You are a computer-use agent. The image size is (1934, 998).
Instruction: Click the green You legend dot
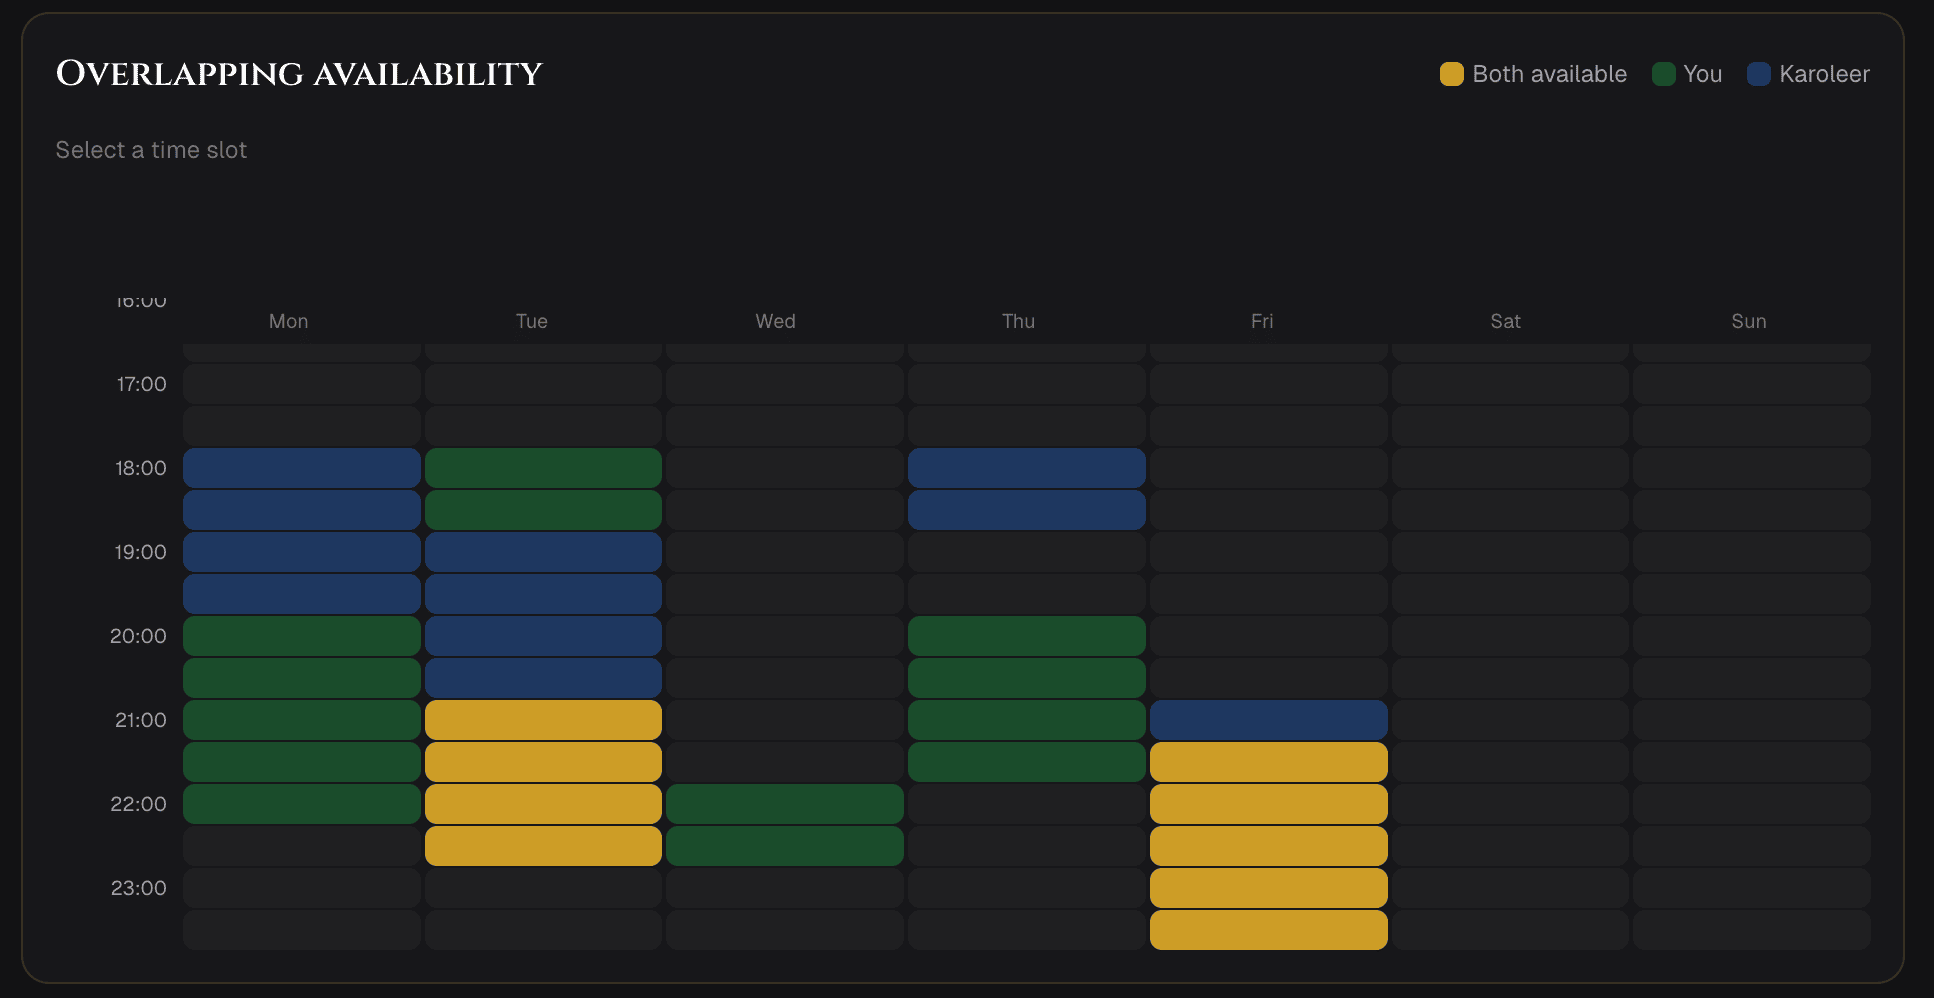pyautogui.click(x=1663, y=74)
